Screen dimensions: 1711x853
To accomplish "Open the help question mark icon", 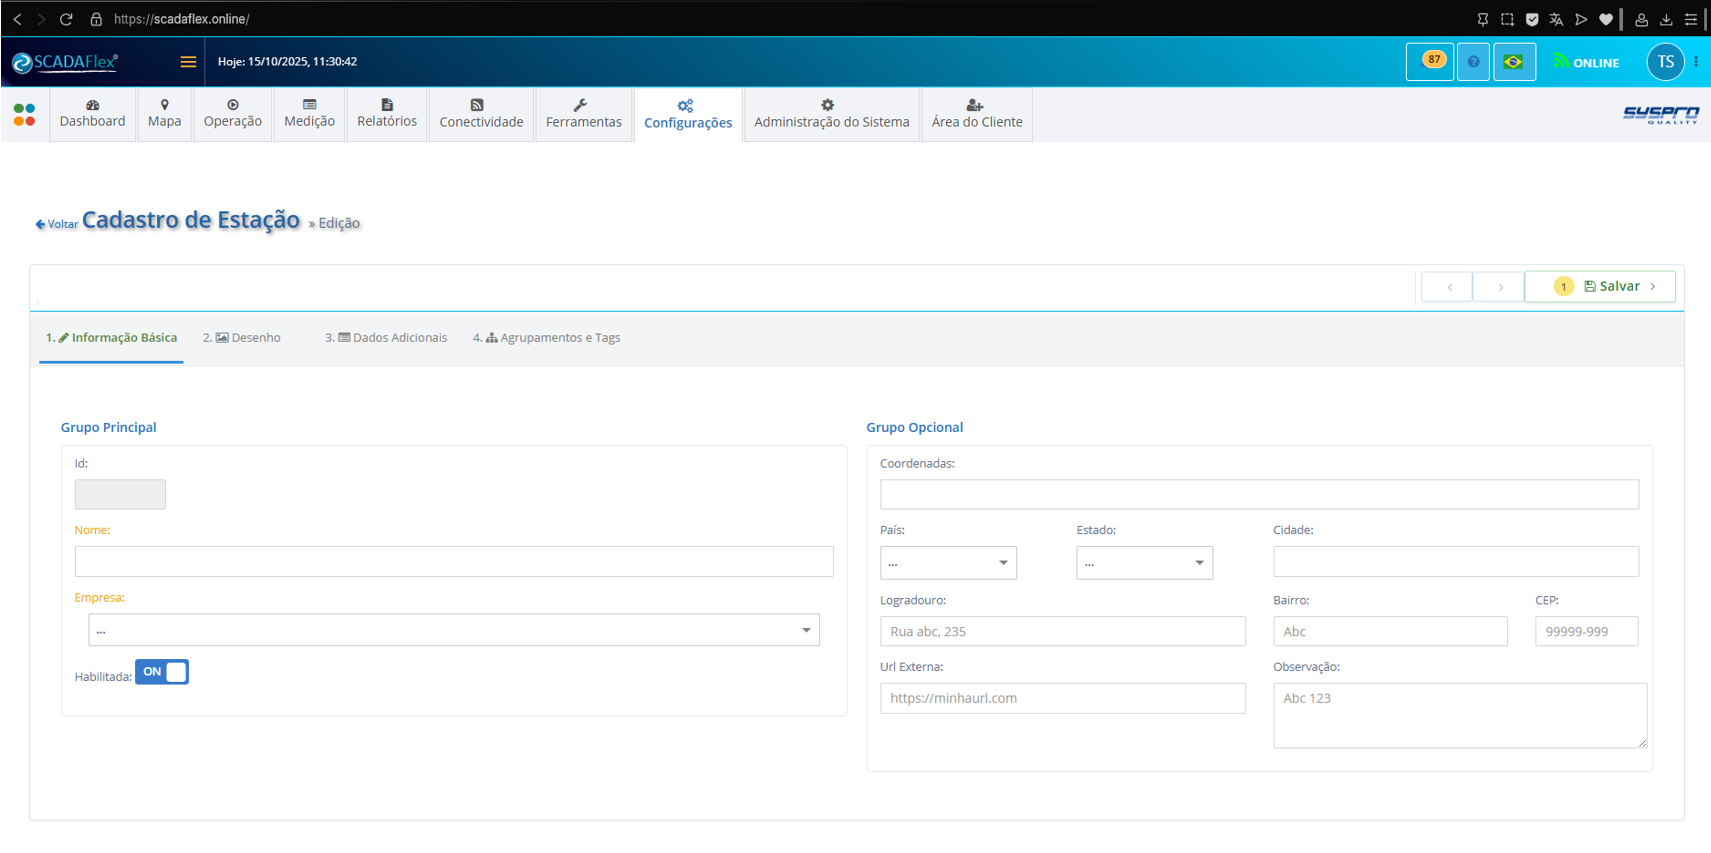I will click(1473, 62).
